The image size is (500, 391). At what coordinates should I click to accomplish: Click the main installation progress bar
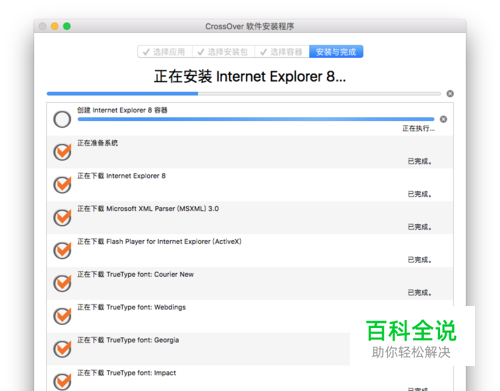pyautogui.click(x=244, y=94)
